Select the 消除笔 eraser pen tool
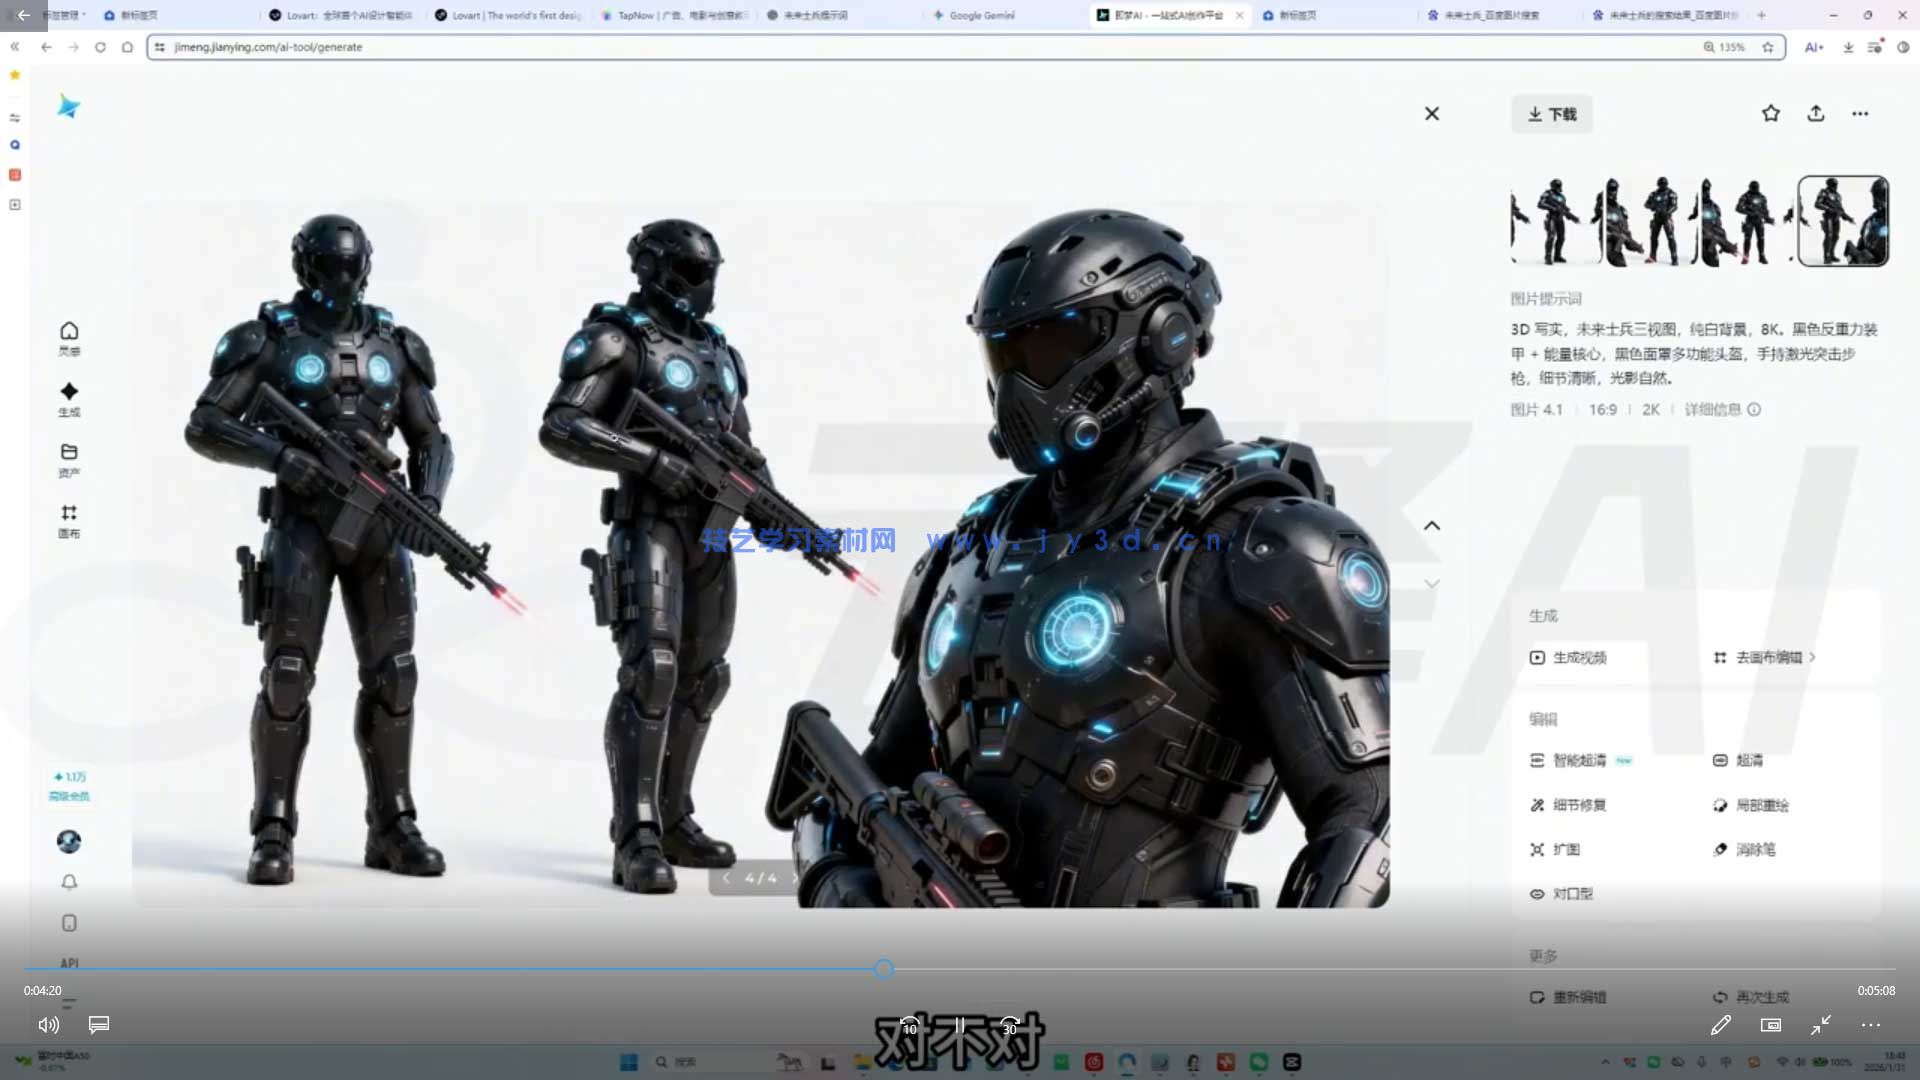The width and height of the screenshot is (1920, 1080). click(1758, 849)
